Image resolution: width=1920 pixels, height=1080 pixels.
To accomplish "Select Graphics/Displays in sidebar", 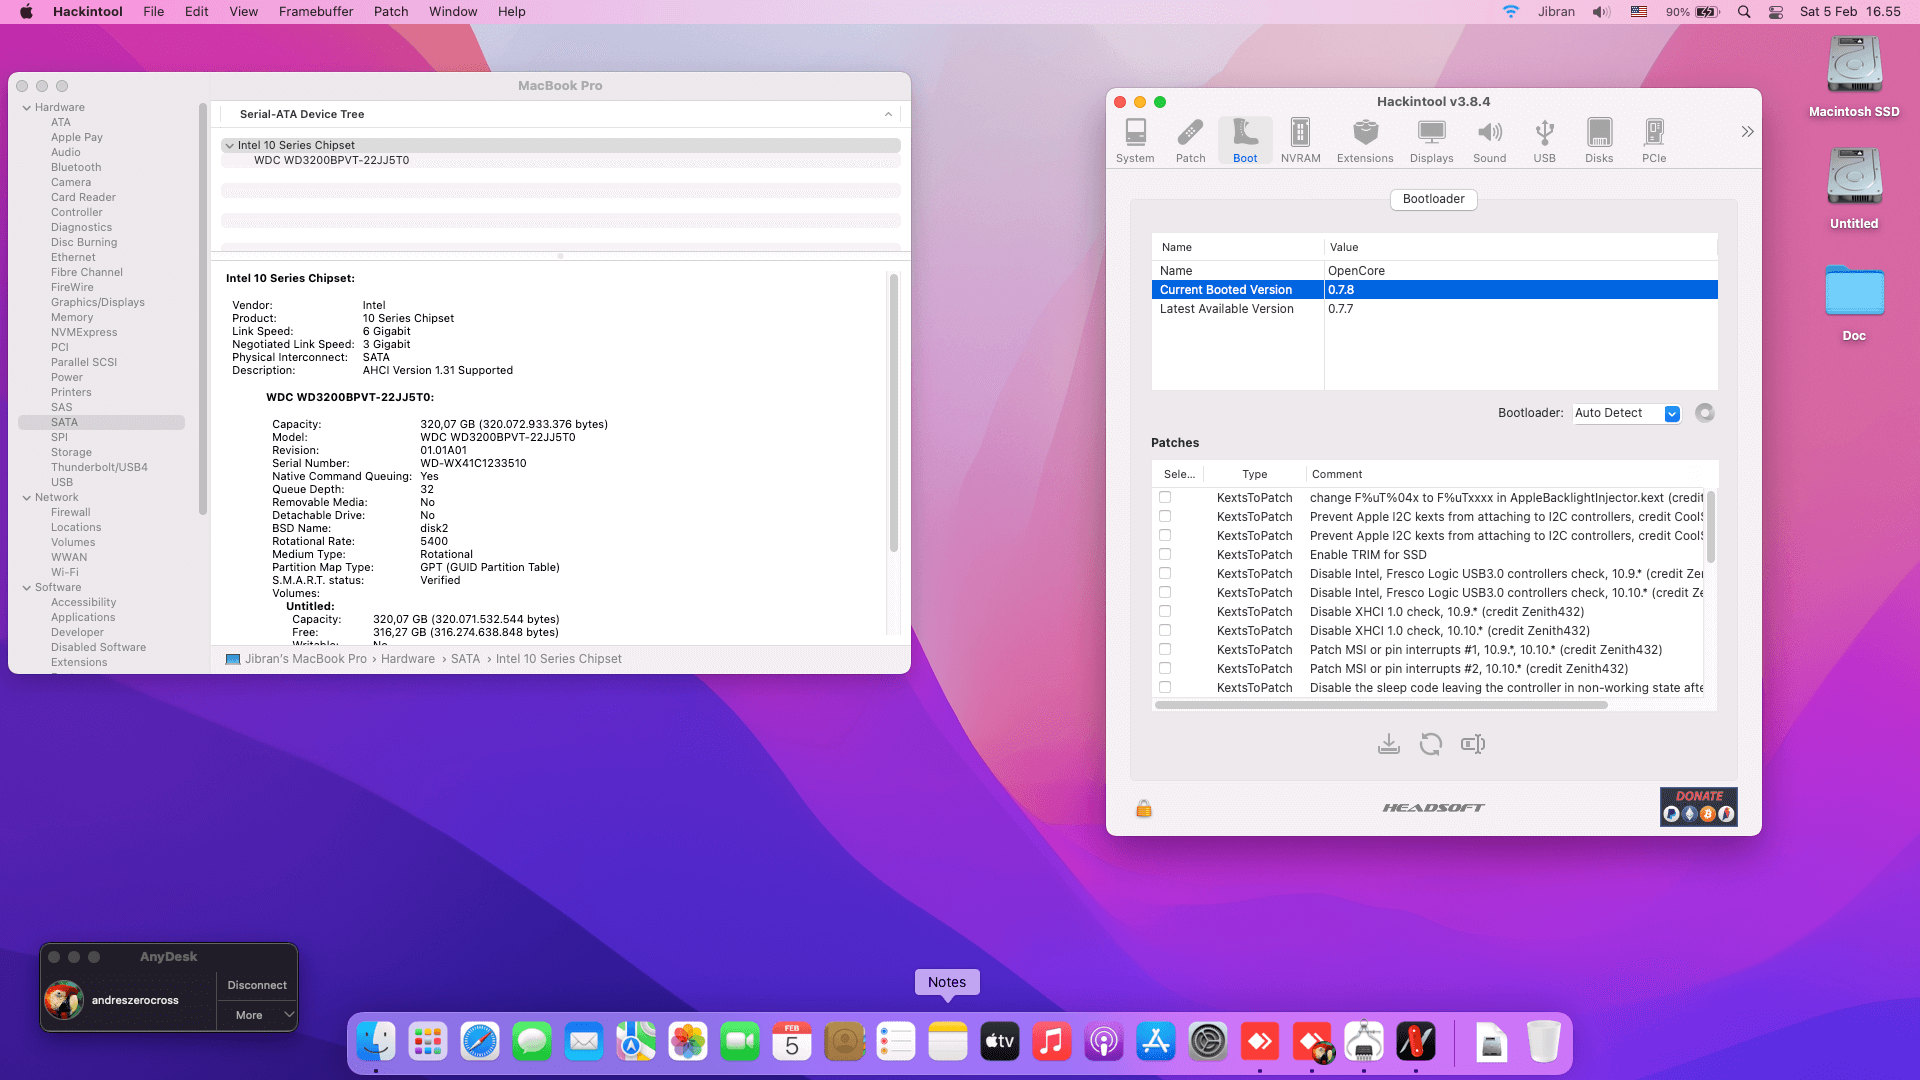I will [x=98, y=302].
